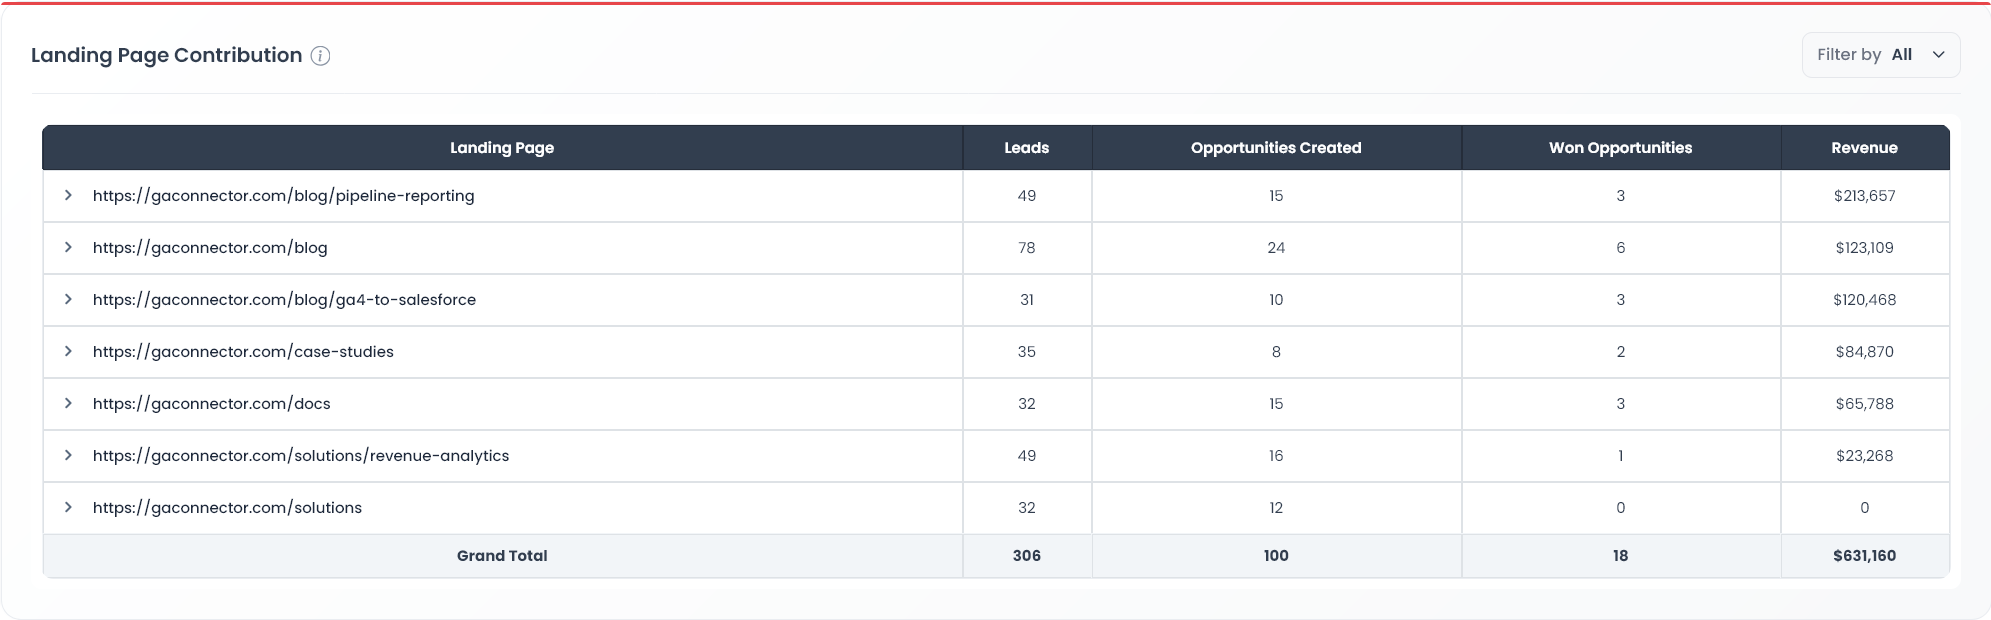1991x620 pixels.
Task: Open the case-studies landing page link
Action: [x=243, y=352]
